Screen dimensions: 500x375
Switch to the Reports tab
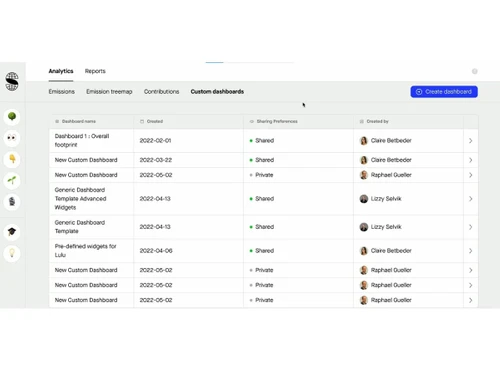95,71
